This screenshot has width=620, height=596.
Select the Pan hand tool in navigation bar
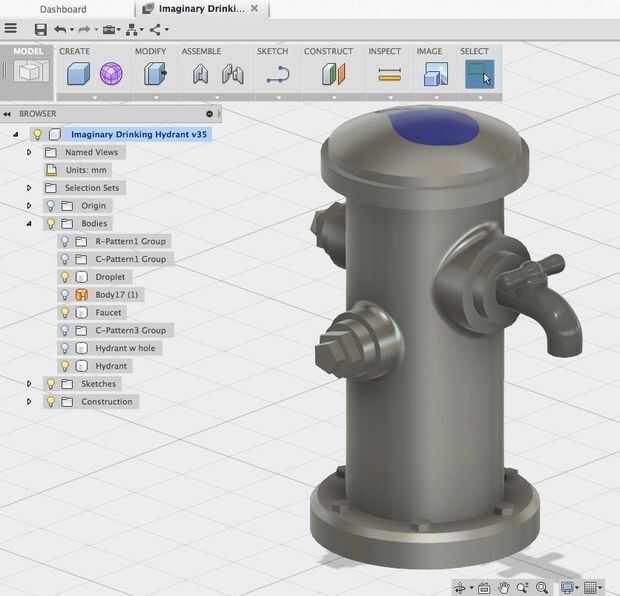click(x=505, y=587)
